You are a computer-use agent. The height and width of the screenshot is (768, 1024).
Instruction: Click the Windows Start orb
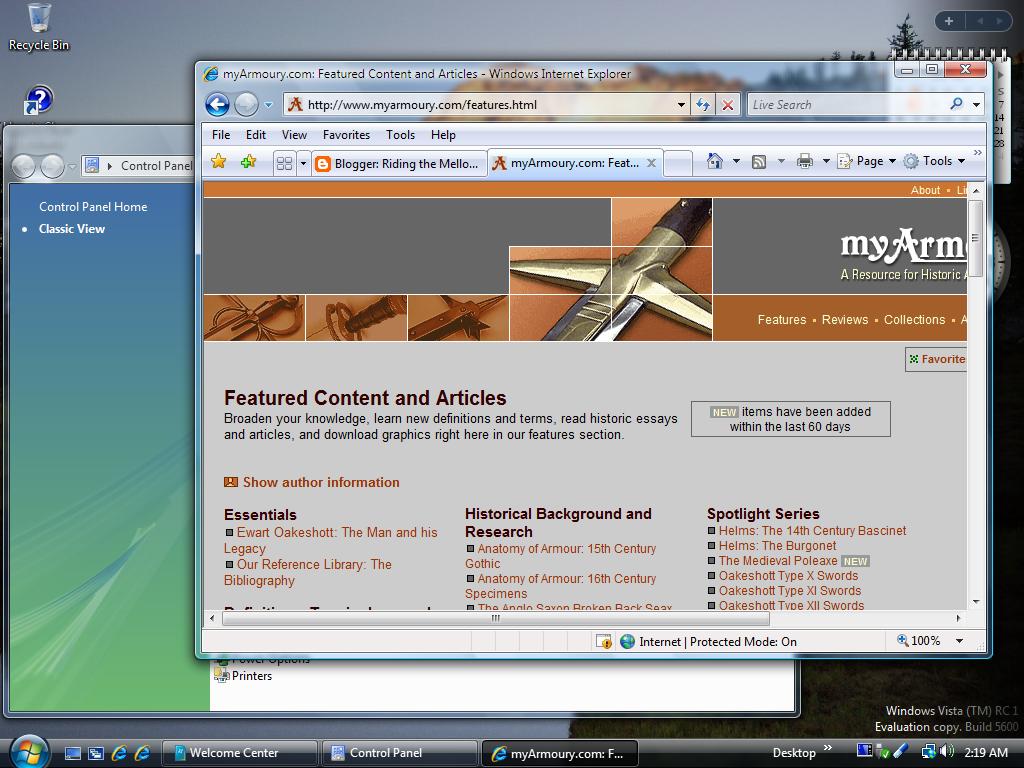click(29, 752)
